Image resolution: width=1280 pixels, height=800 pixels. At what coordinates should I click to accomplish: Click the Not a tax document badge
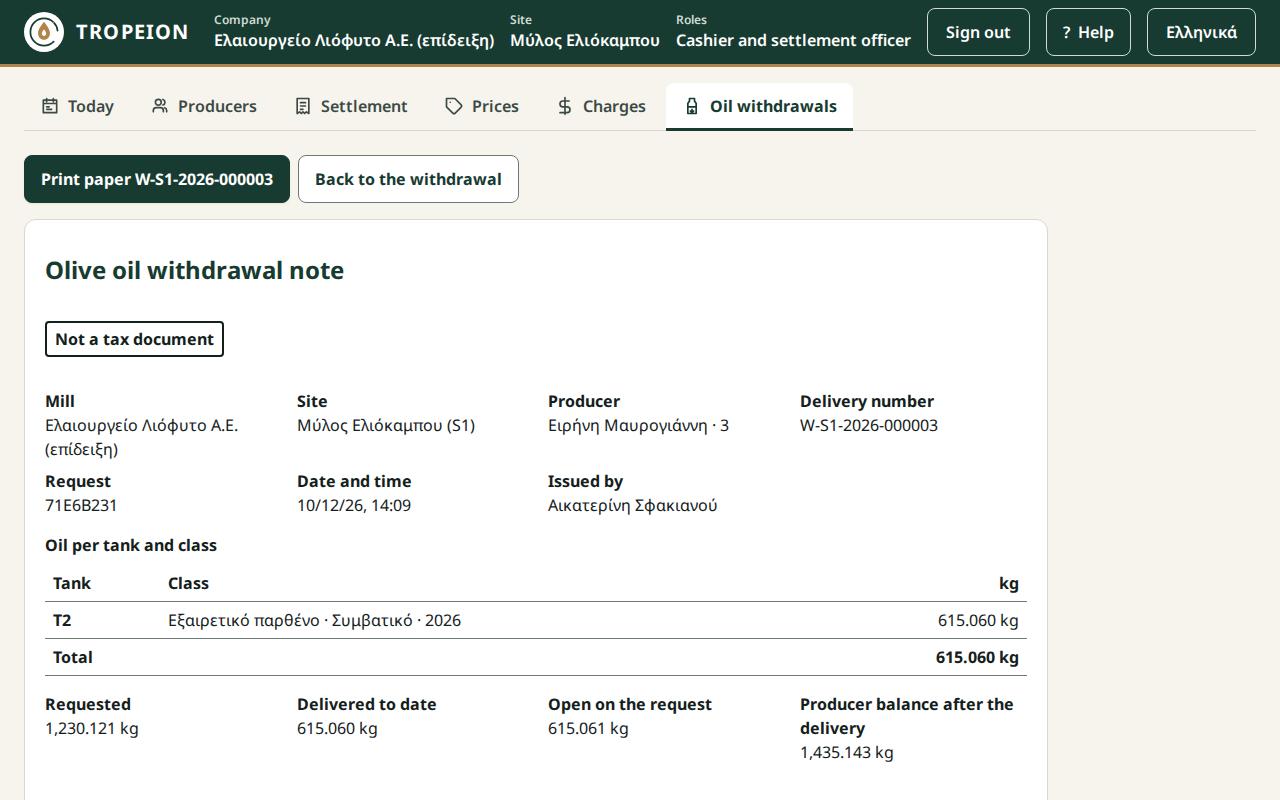pos(134,339)
